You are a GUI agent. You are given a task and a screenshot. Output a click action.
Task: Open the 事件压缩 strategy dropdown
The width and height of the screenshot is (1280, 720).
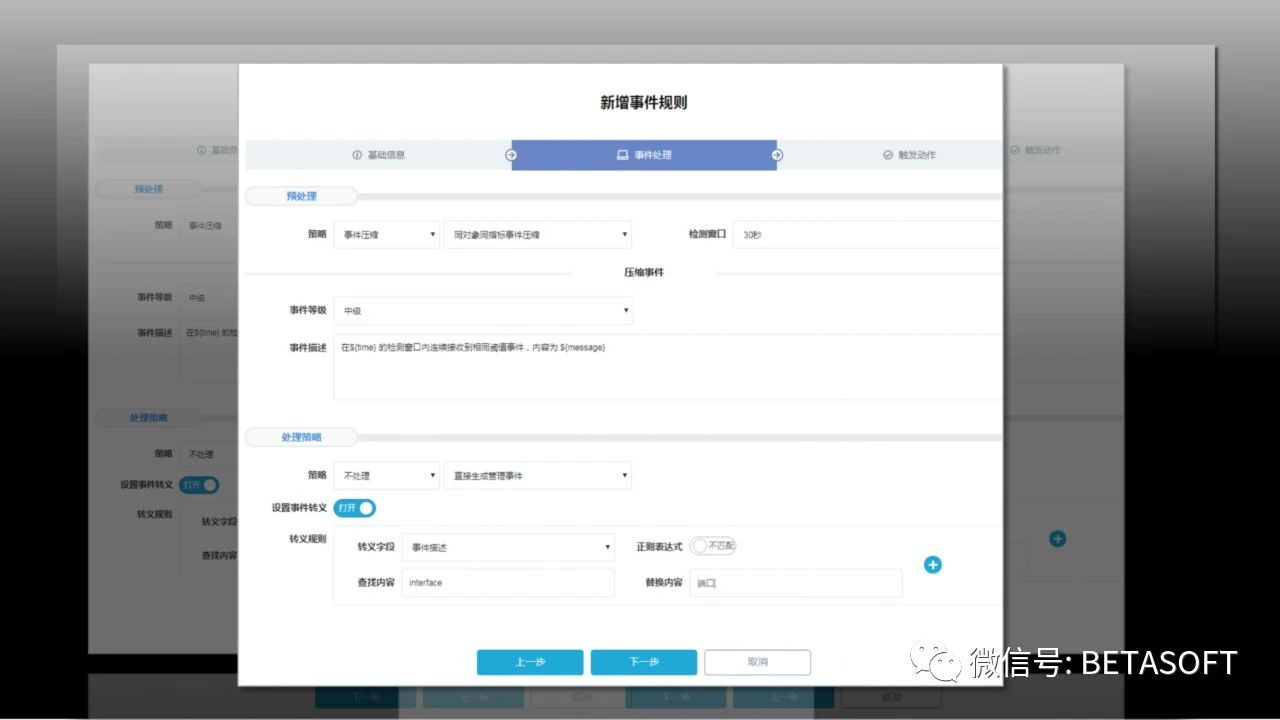[387, 234]
